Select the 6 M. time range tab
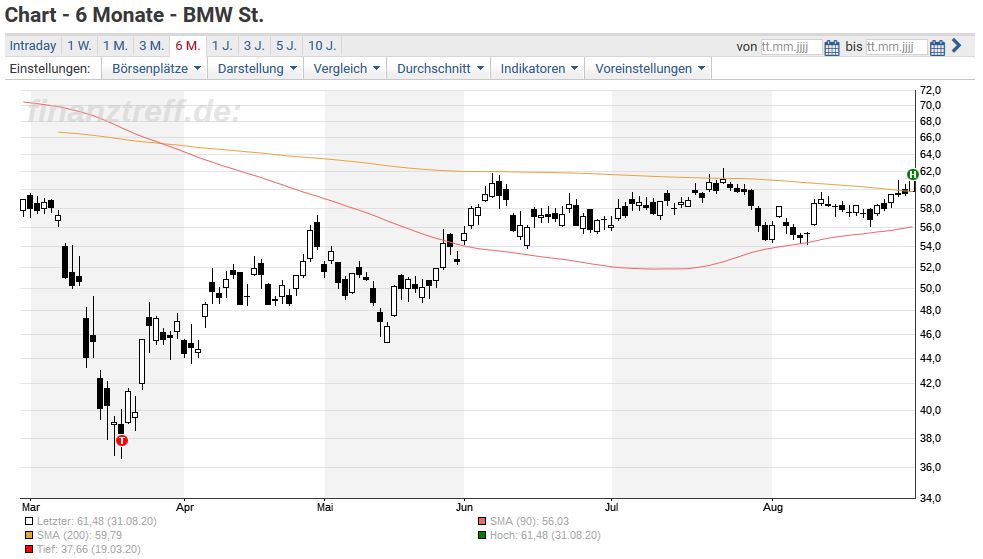983x559 pixels. [x=187, y=46]
